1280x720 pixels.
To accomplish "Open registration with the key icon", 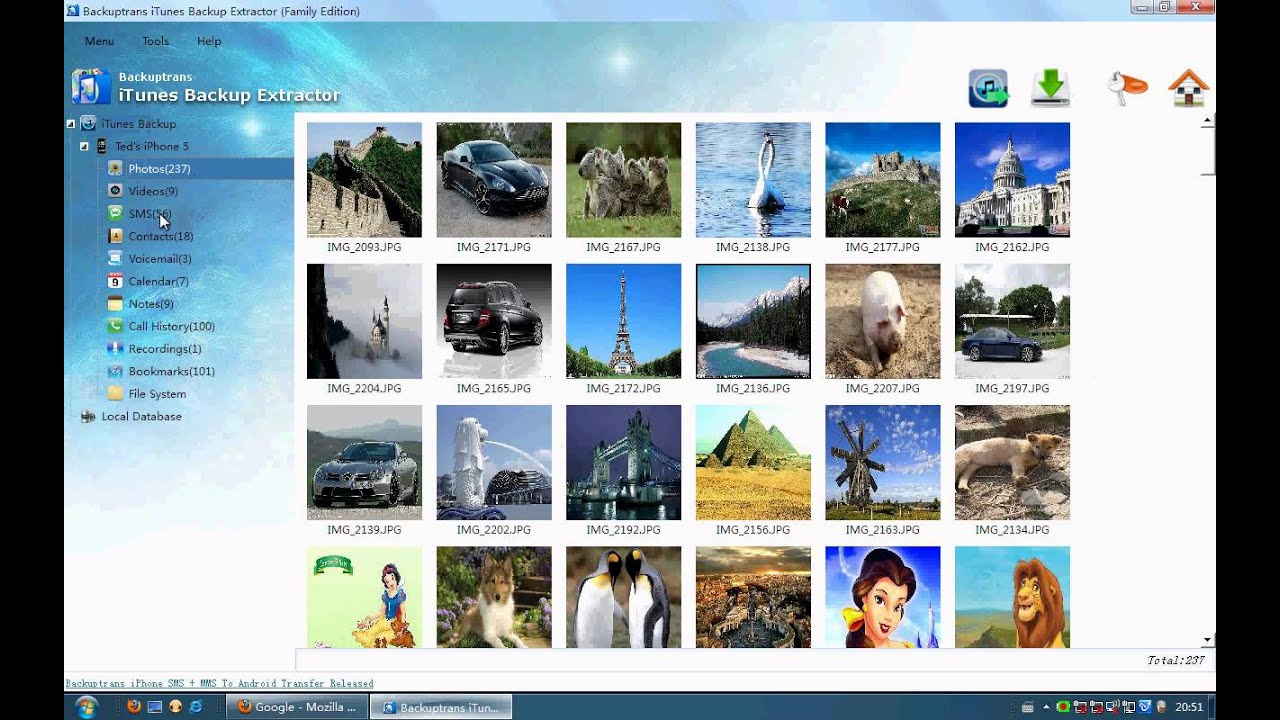I will click(1128, 89).
